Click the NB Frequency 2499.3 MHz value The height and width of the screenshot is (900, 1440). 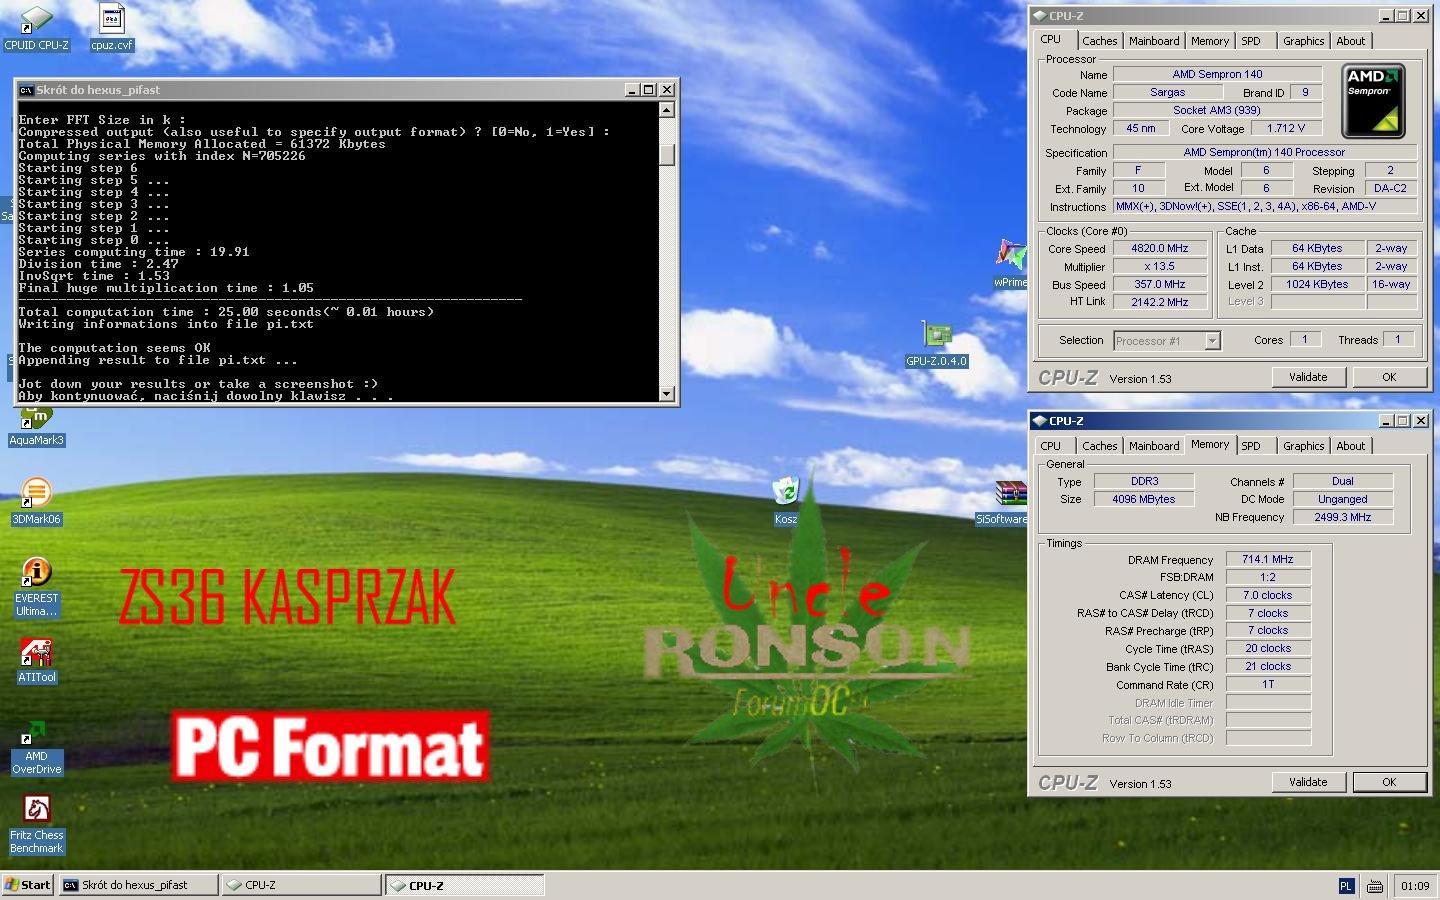[x=1342, y=518]
